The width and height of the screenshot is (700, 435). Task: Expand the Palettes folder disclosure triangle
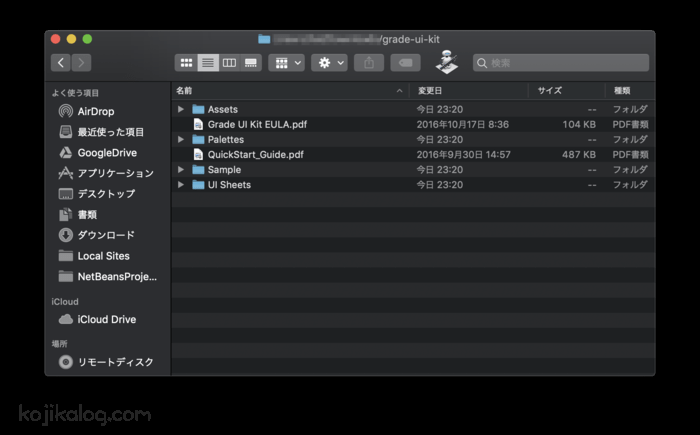click(181, 139)
